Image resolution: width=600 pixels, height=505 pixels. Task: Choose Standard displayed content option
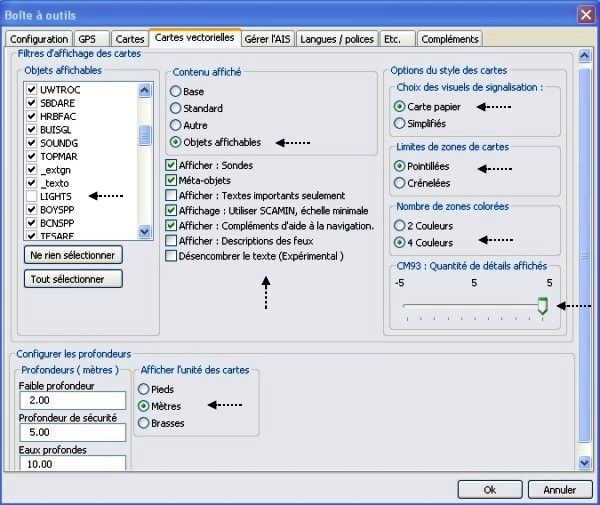tap(176, 108)
